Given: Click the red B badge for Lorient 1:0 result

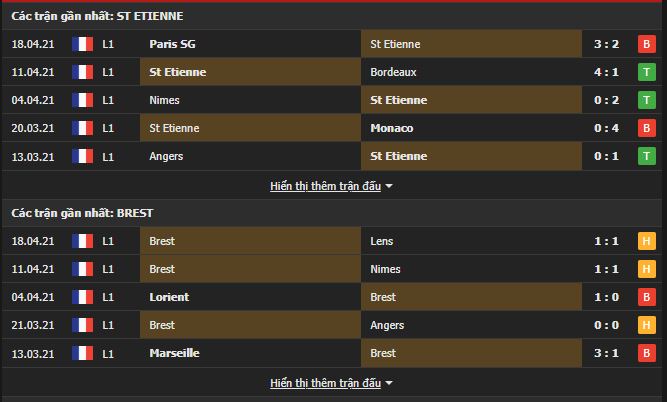Looking at the screenshot, I should 646,297.
